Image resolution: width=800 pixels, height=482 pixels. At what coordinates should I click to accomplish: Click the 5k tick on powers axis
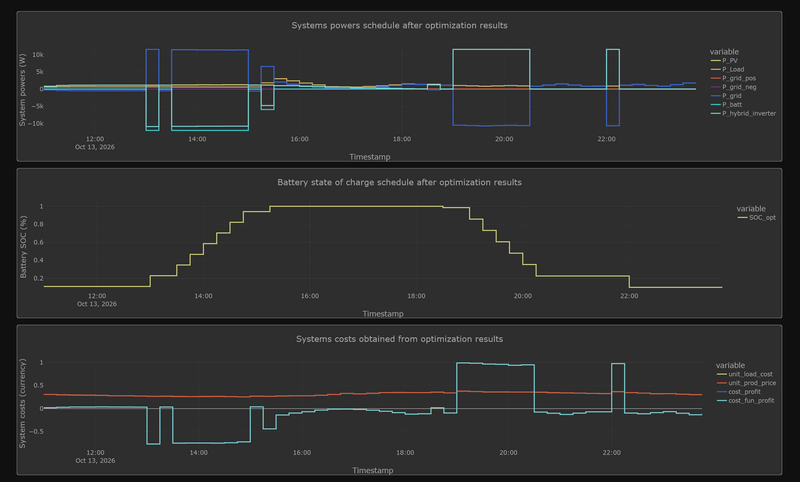coord(39,72)
